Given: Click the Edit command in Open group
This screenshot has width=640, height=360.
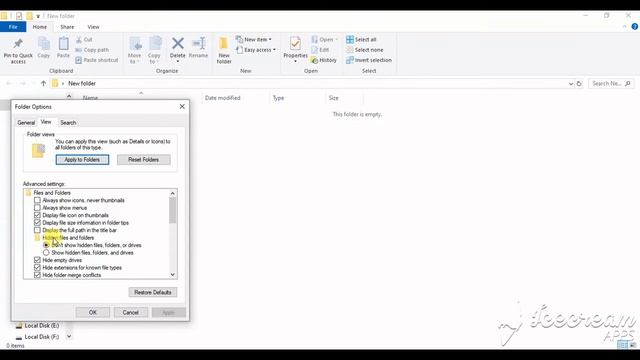Looking at the screenshot, I should pos(320,50).
